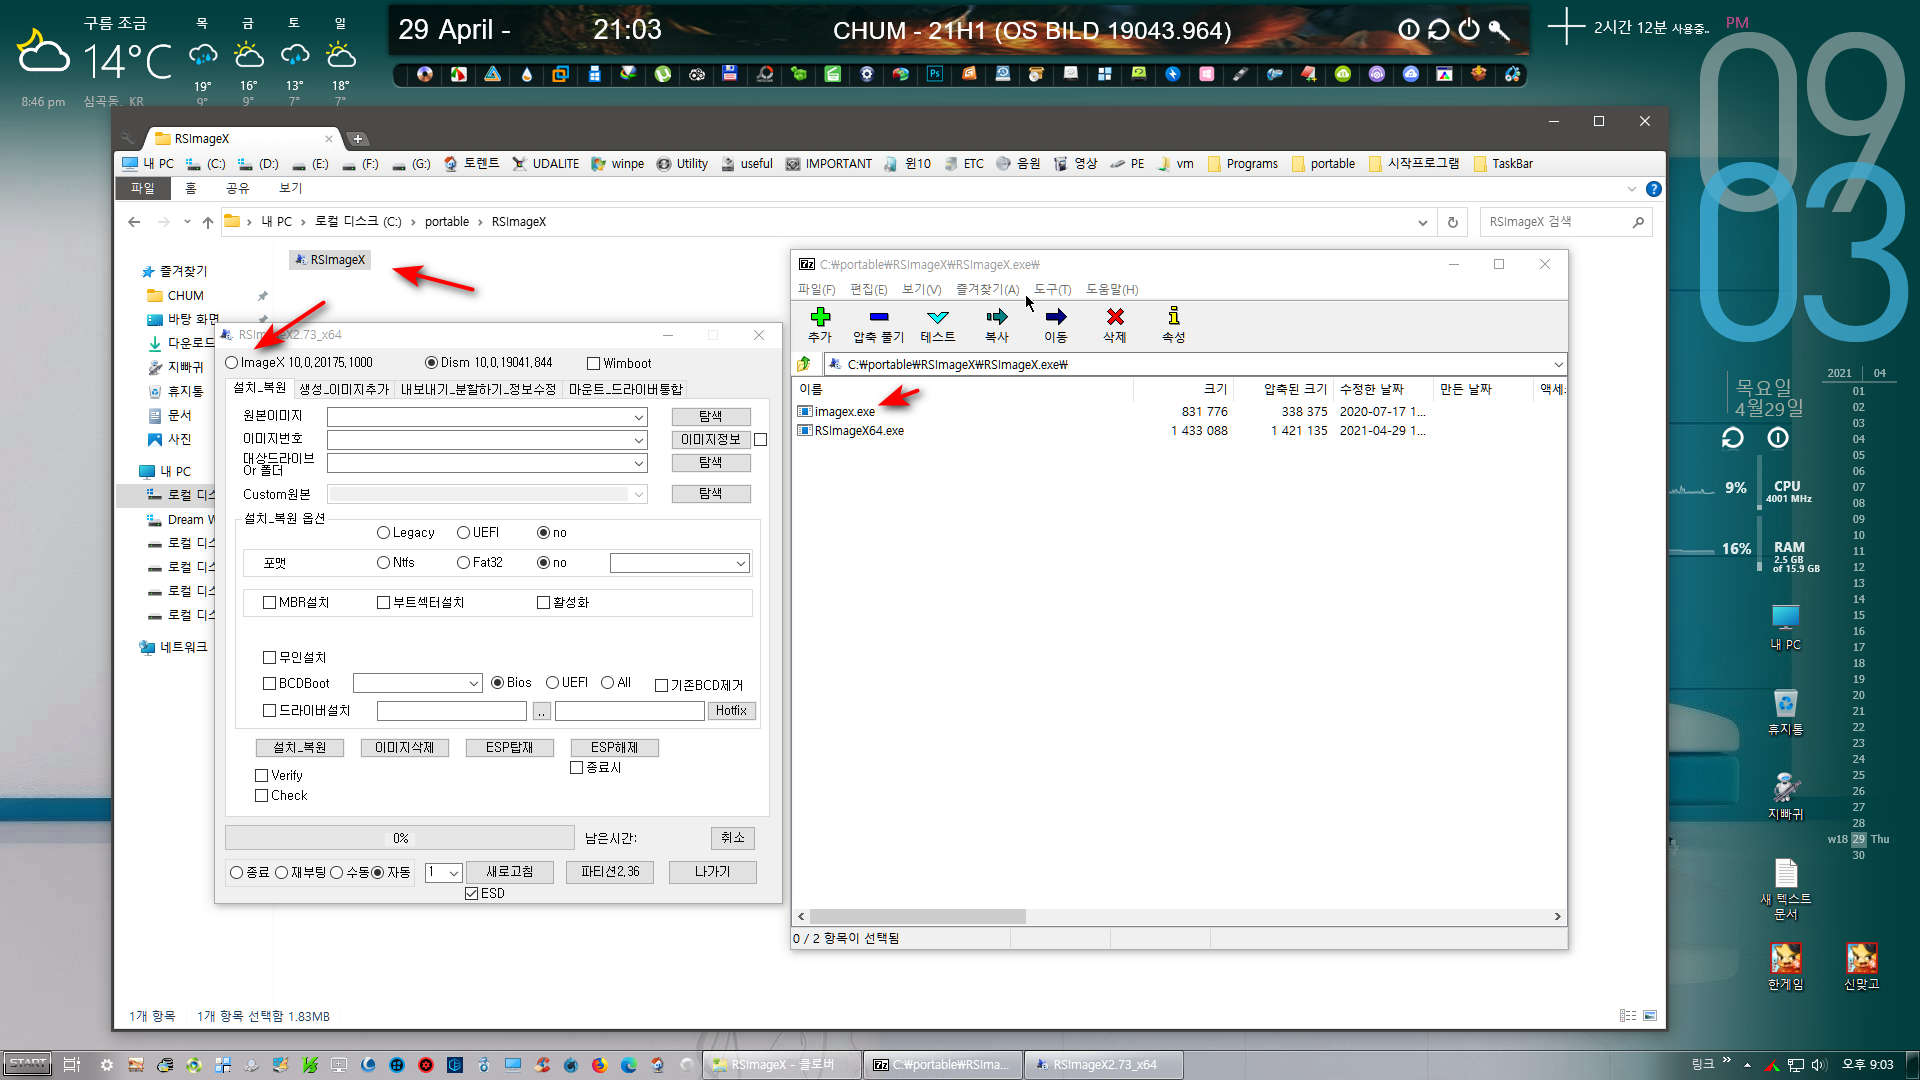This screenshot has width=1920, height=1080.
Task: Click the 설치_복원 button
Action: [x=300, y=748]
